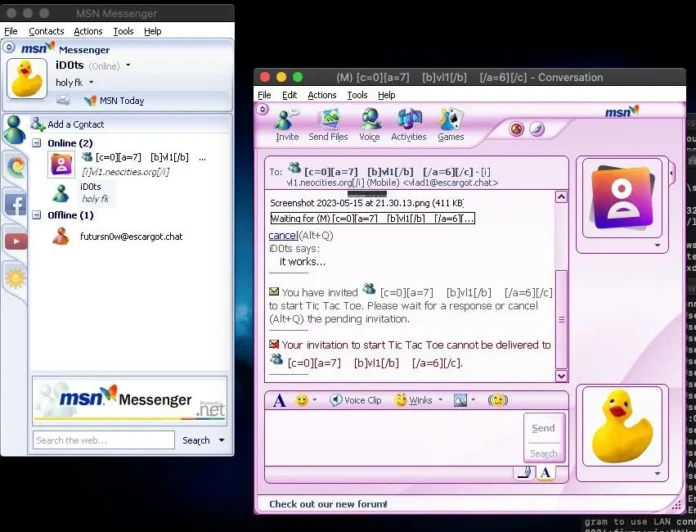The image size is (696, 532).
Task: Select iD0ts contact in Online group
Action: click(x=83, y=193)
